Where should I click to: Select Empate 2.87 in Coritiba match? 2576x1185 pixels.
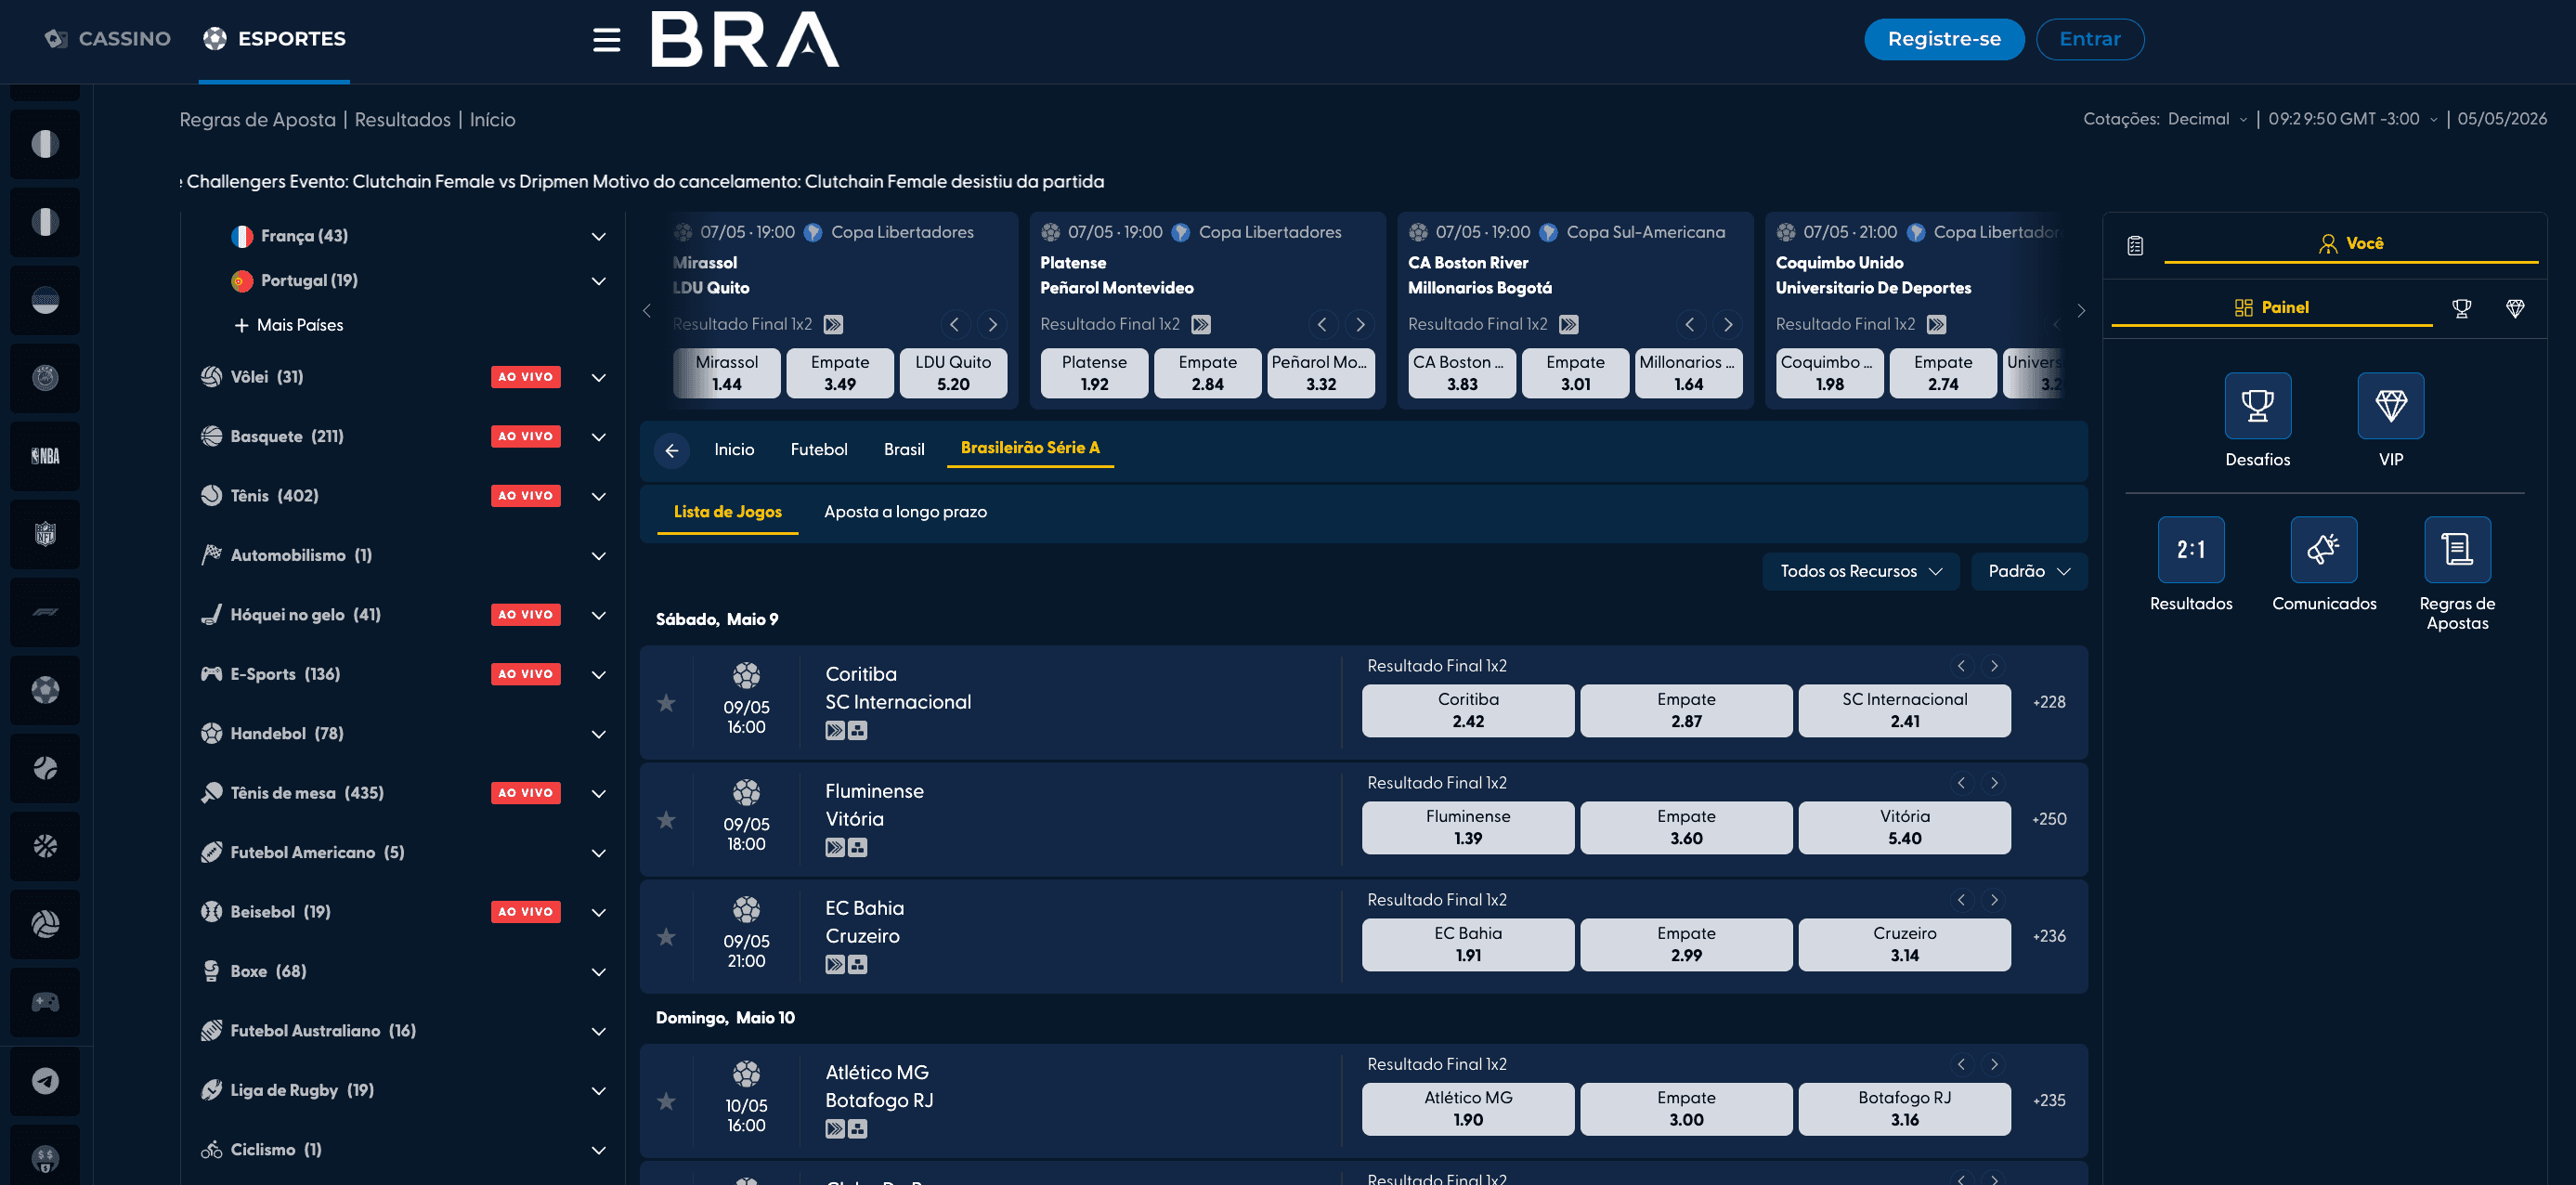[1686, 711]
